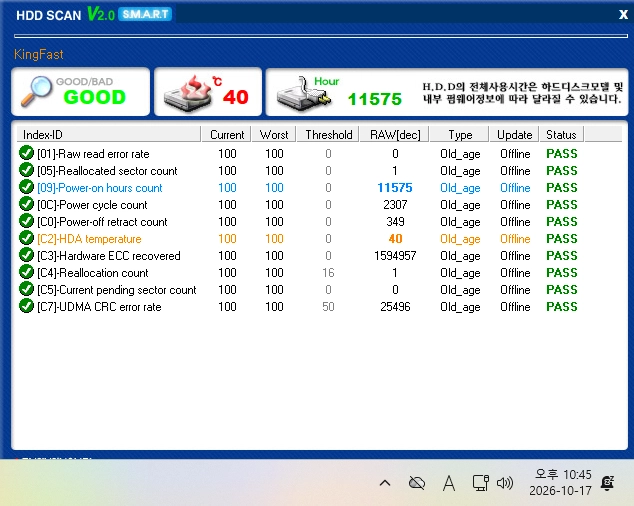Click threshold value 16
Screen dimensions: 634x506
coord(328,273)
